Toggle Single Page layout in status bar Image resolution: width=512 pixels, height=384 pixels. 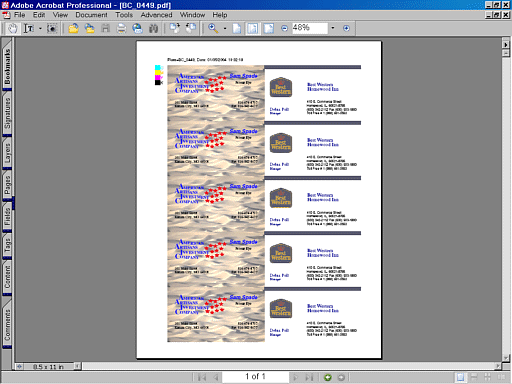(x=460, y=377)
